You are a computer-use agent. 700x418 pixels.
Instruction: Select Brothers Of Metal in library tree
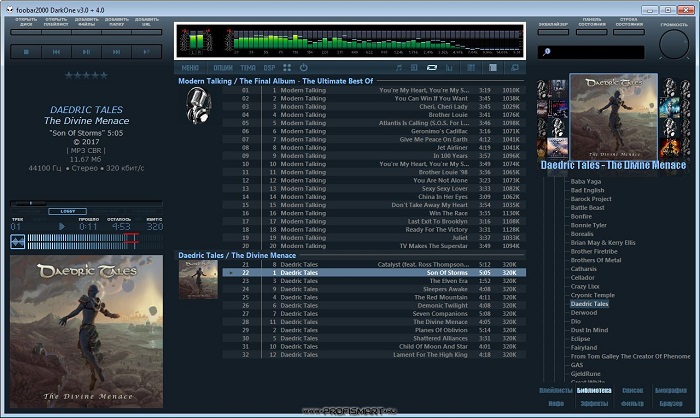pos(596,260)
